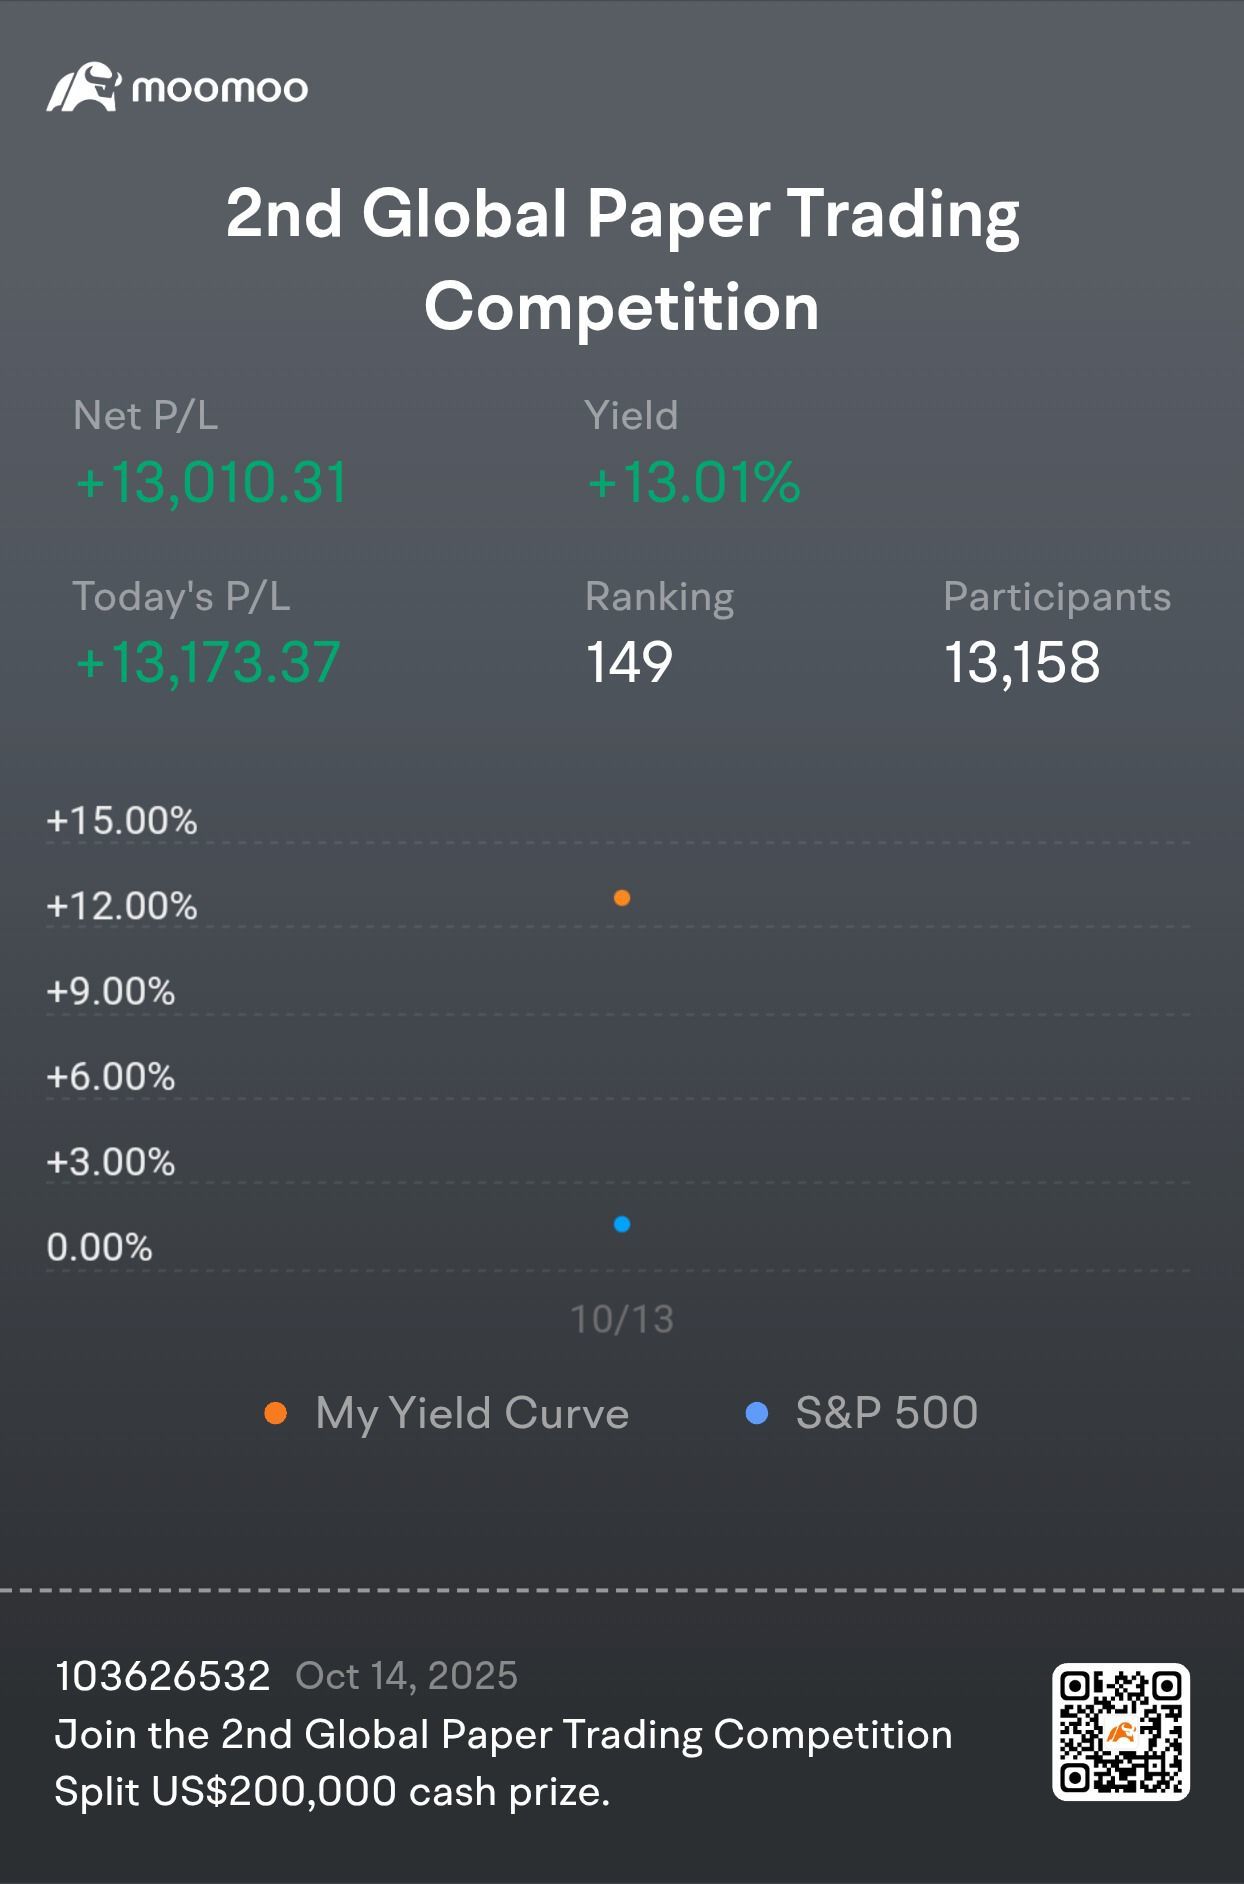Click the QR code image

click(1121, 1732)
